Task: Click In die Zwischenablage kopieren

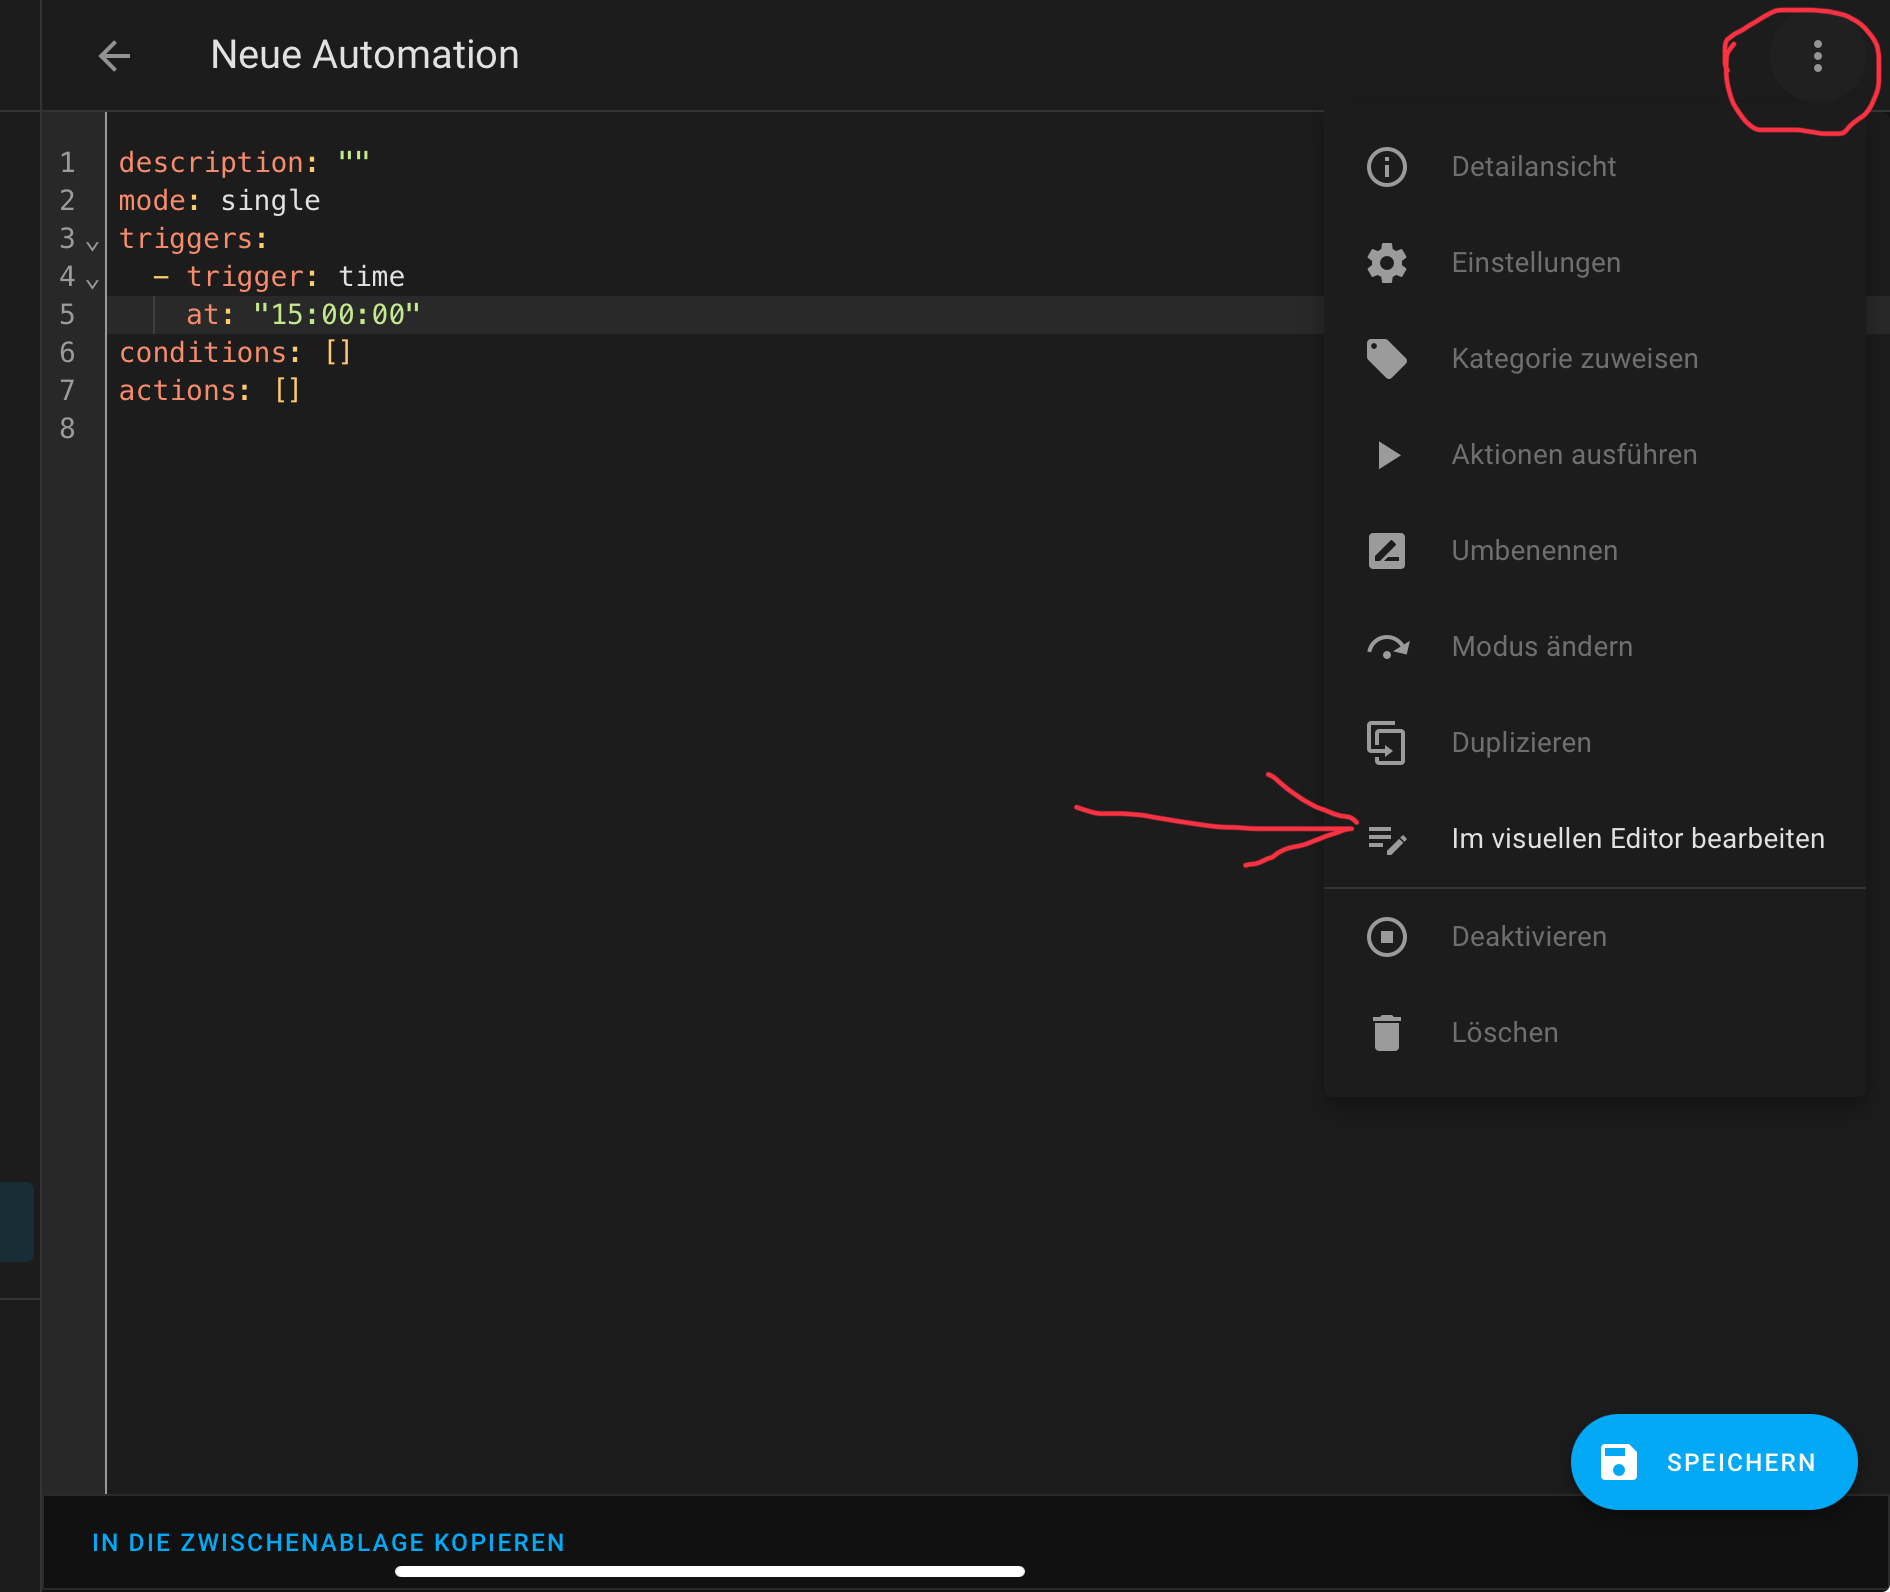Action: (328, 1543)
